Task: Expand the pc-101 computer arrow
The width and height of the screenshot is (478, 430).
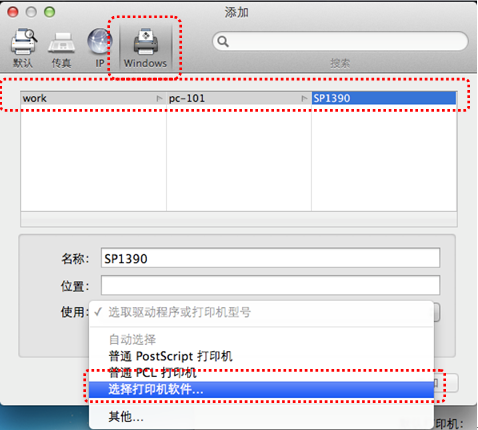Action: click(304, 98)
